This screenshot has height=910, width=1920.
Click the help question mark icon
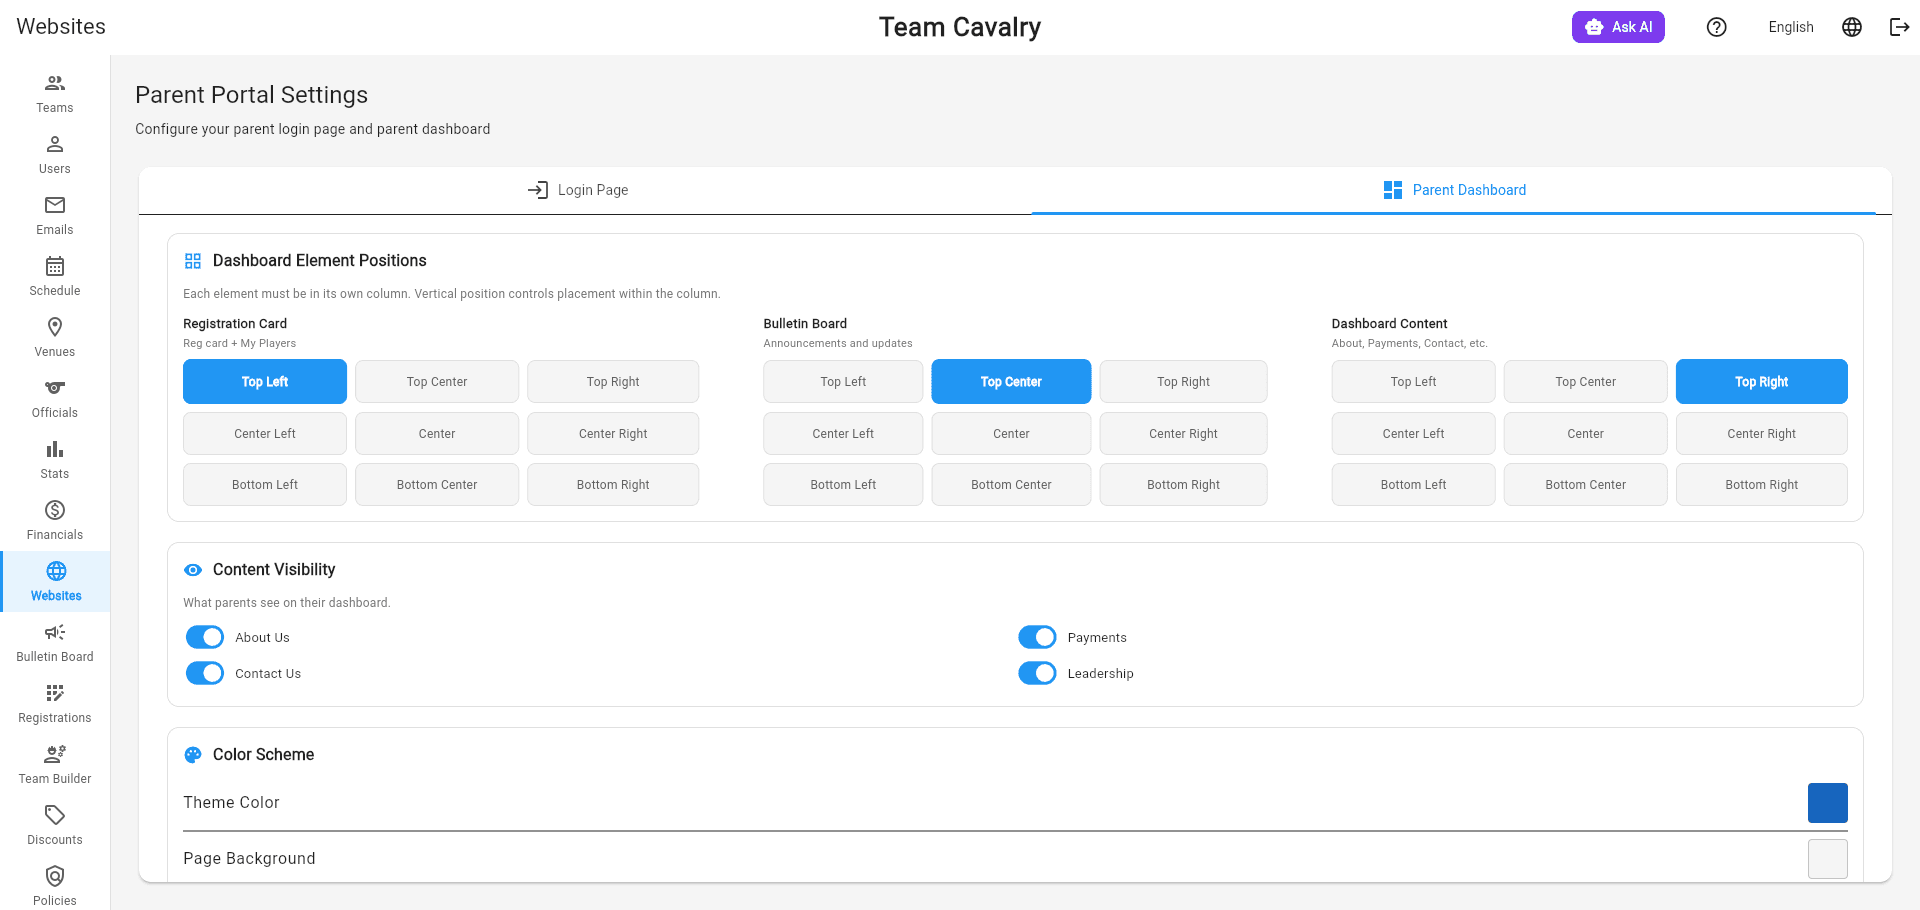[x=1717, y=27]
